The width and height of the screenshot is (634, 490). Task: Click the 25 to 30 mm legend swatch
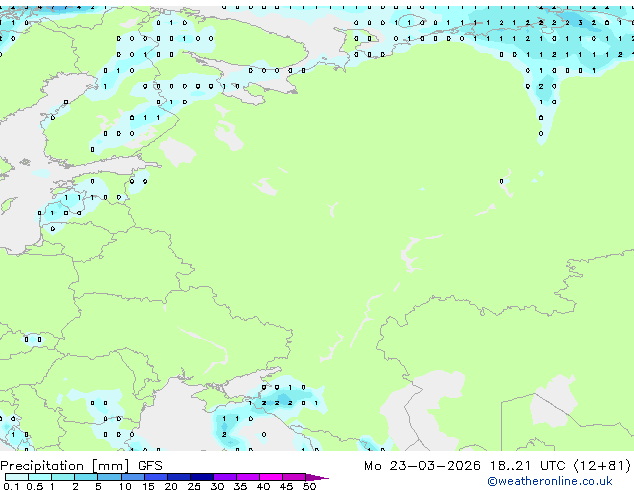(201, 477)
